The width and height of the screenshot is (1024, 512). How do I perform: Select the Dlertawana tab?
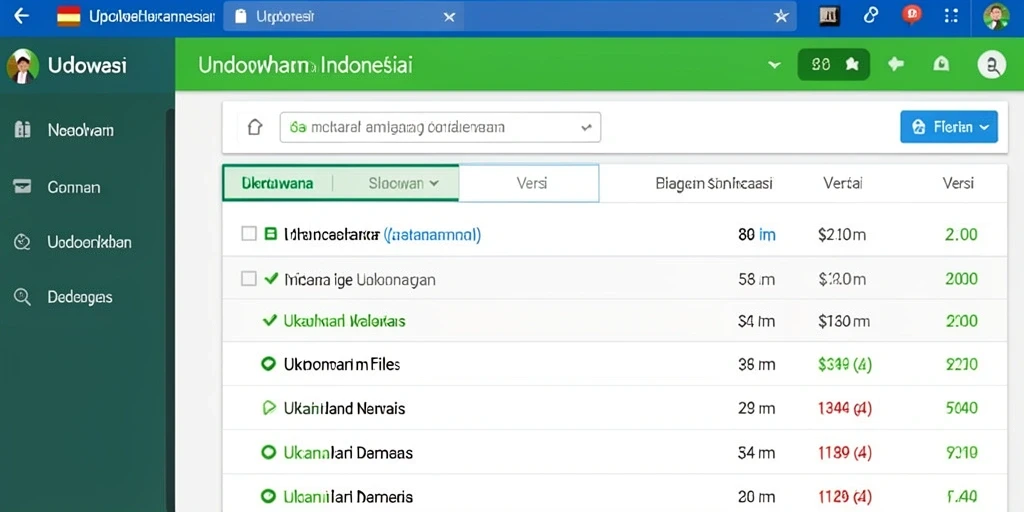click(277, 184)
